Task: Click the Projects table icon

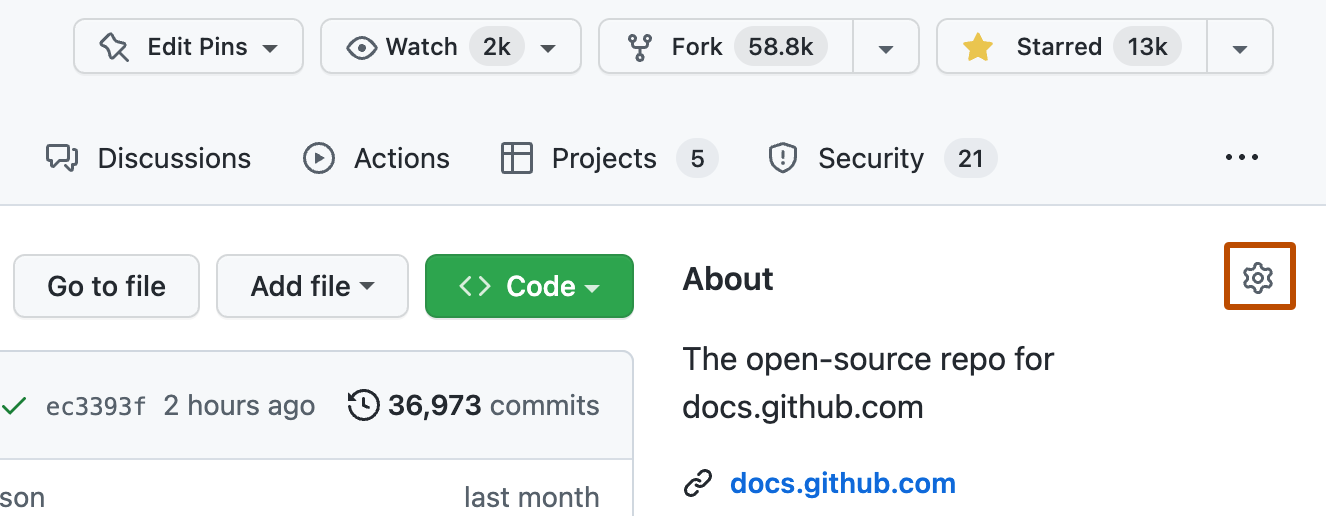Action: tap(516, 158)
